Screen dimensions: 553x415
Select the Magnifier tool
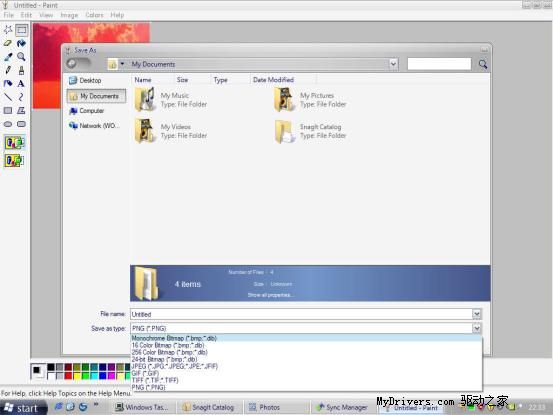(21, 57)
